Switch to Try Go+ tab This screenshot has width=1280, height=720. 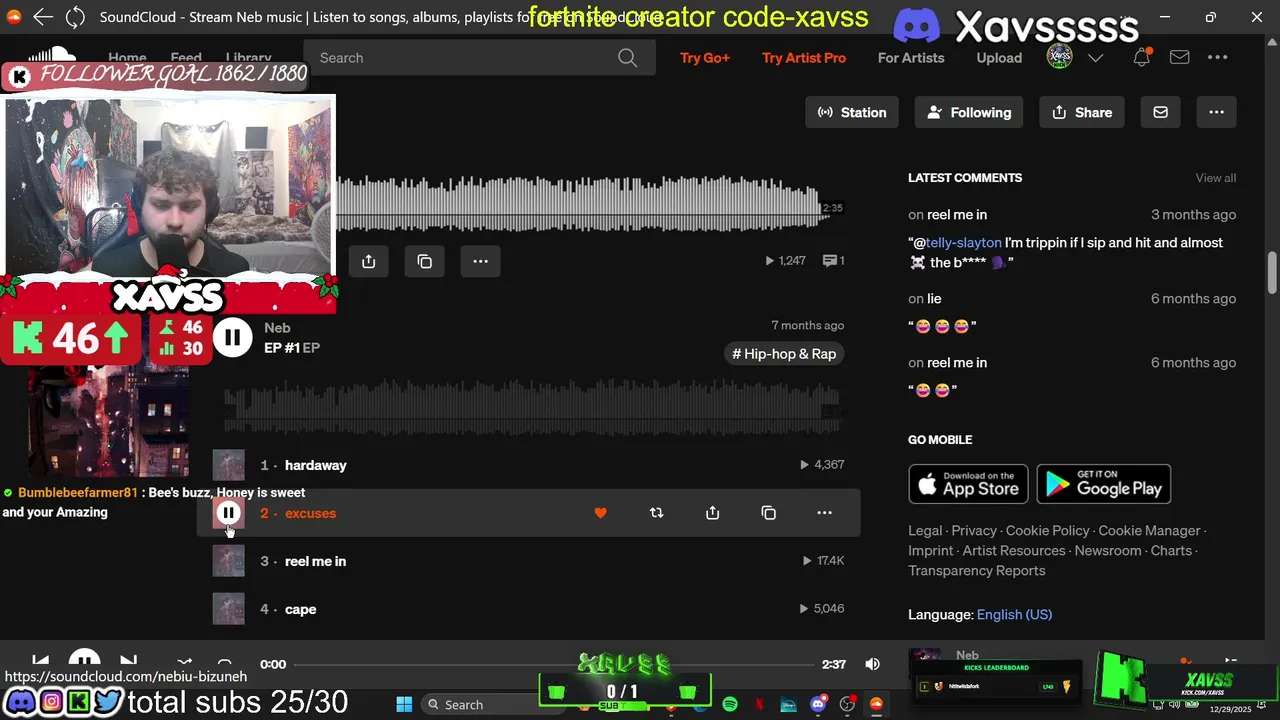705,58
